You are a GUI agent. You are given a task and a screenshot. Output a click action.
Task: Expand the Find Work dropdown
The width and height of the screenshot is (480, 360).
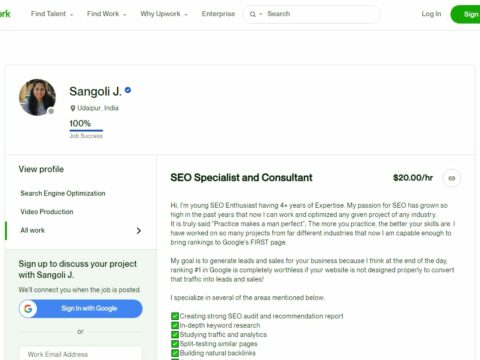coord(107,14)
